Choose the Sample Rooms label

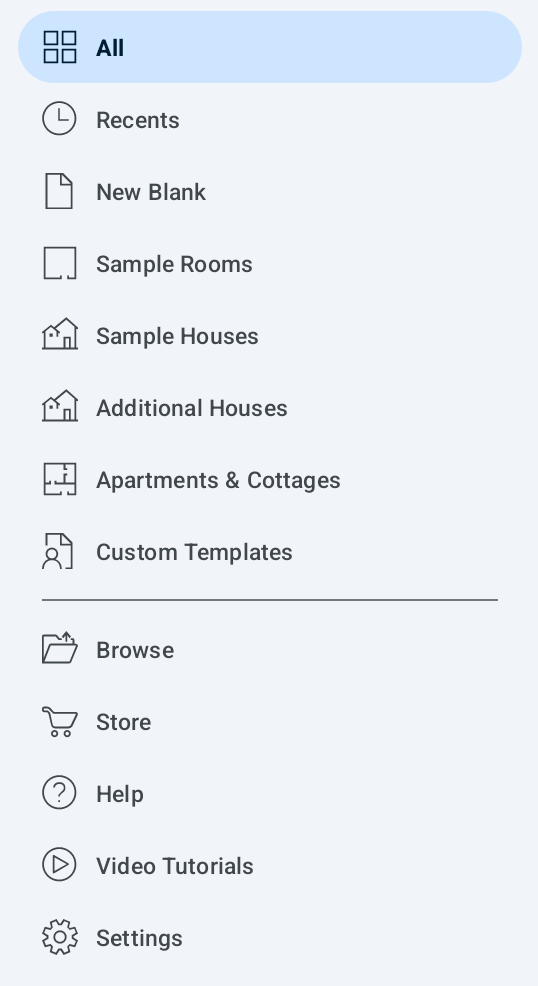click(174, 264)
